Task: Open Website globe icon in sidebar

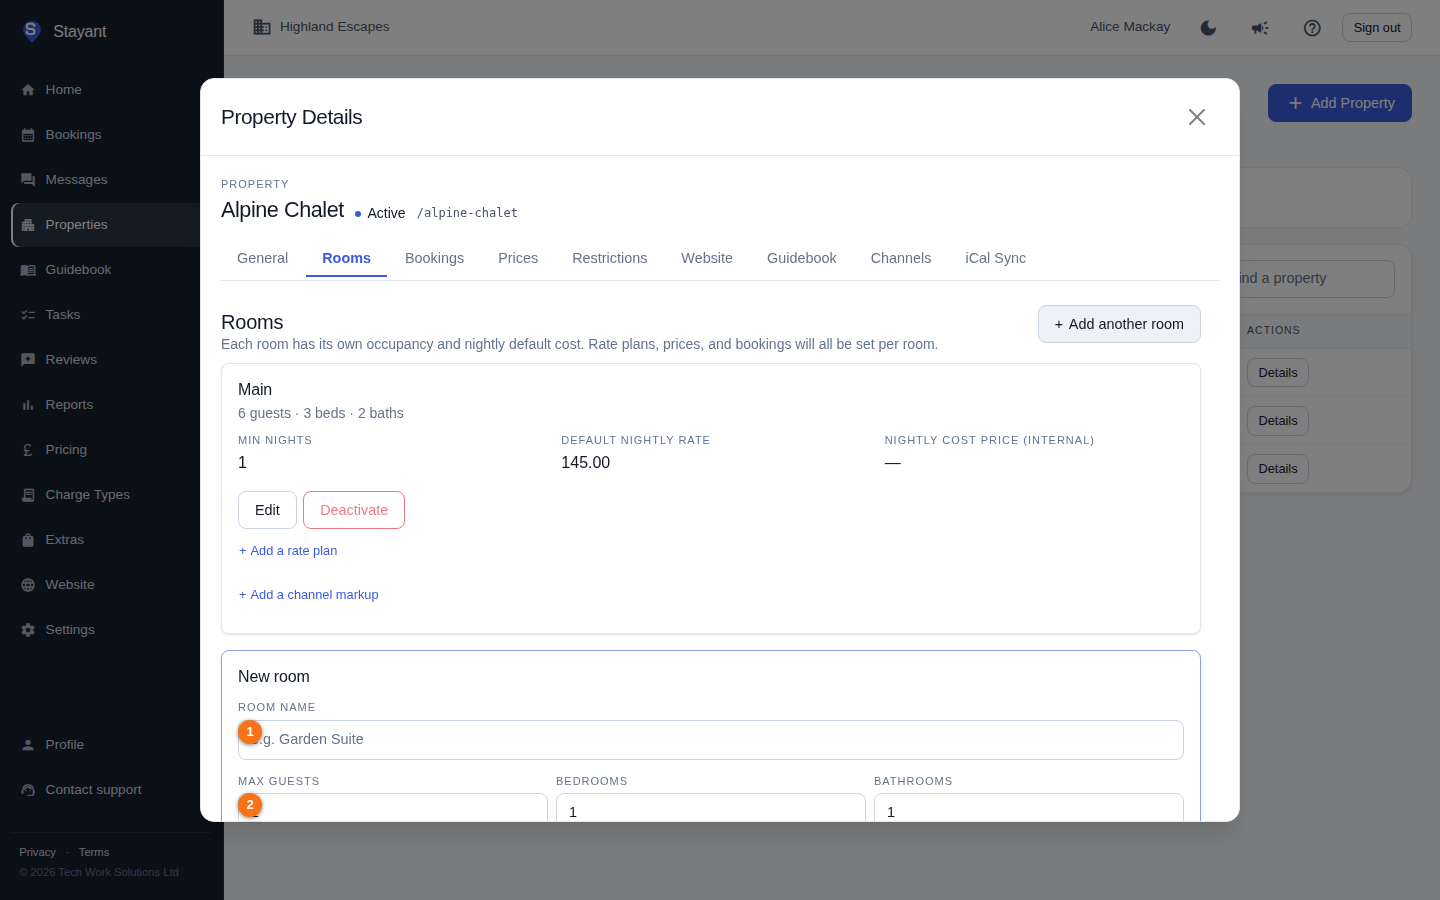Action: pos(28,585)
